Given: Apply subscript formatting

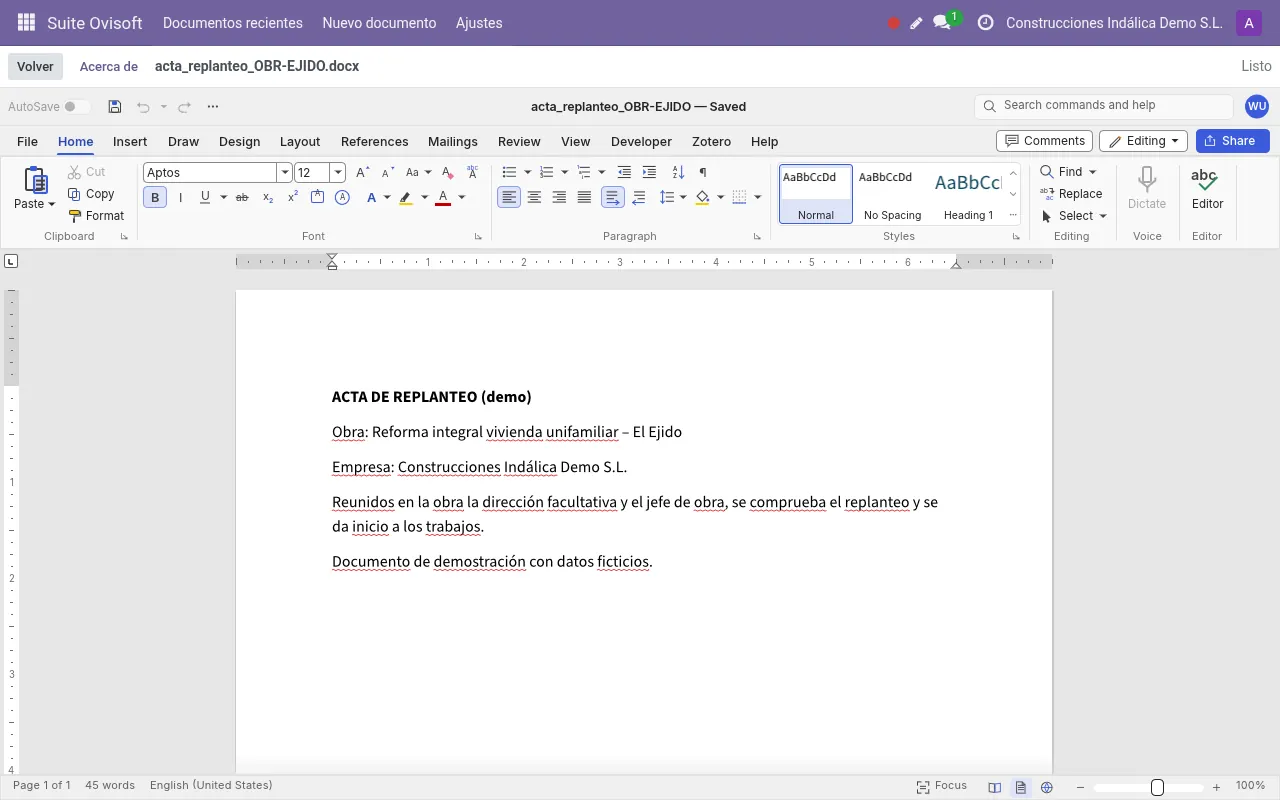Looking at the screenshot, I should point(268,198).
